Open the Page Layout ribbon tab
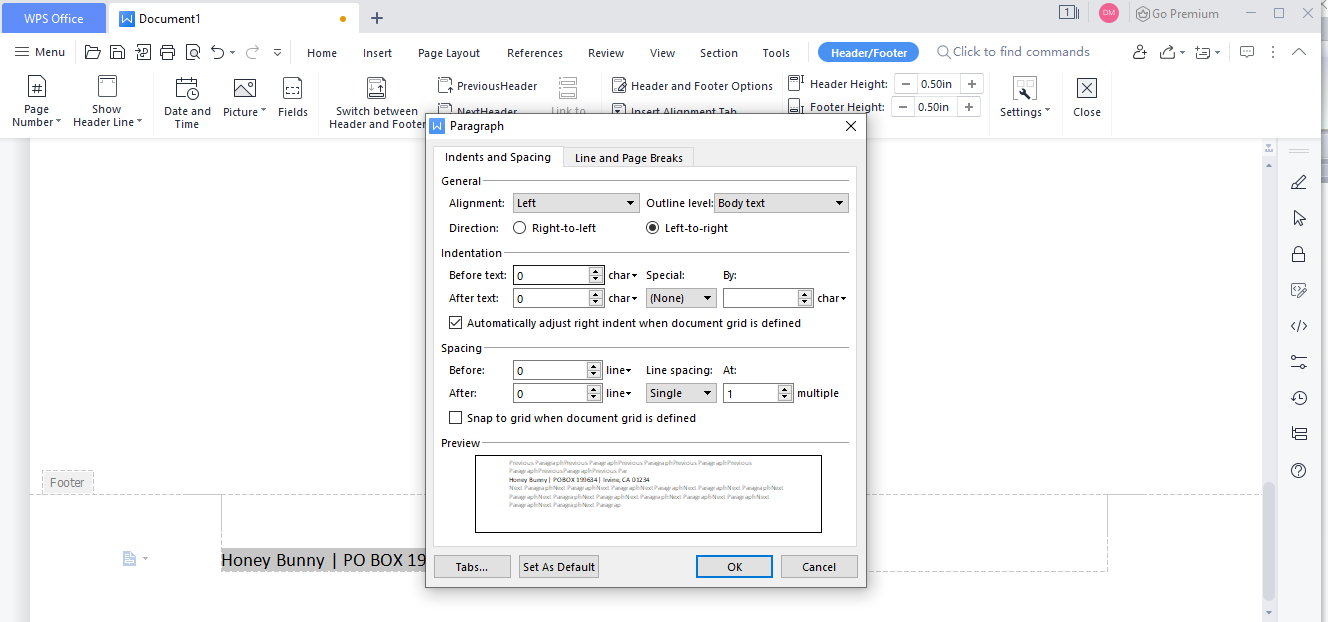The width and height of the screenshot is (1328, 622). point(448,53)
